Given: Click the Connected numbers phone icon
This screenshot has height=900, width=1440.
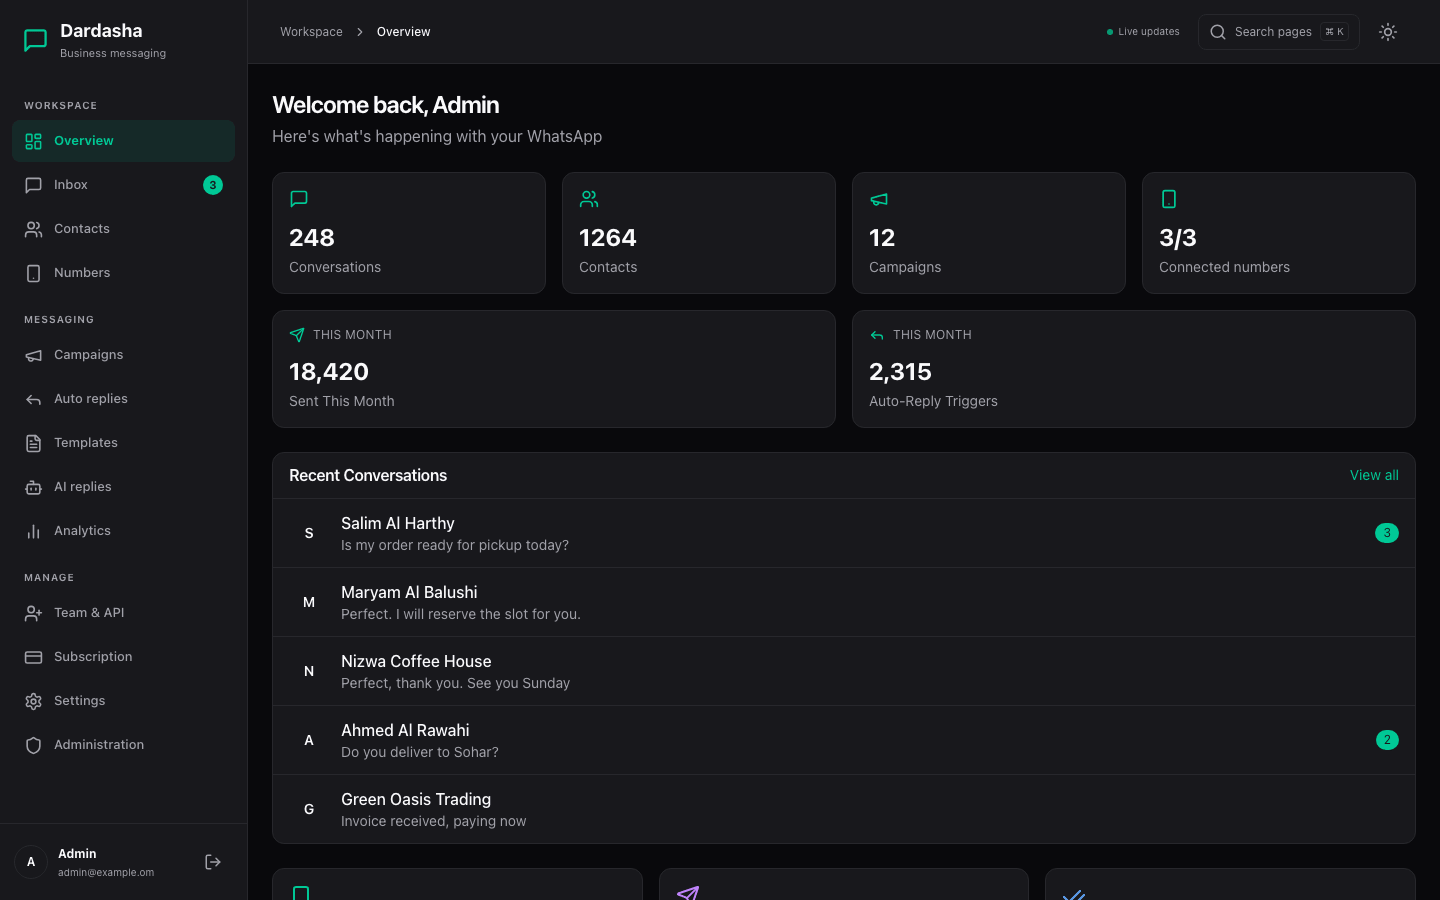Looking at the screenshot, I should pyautogui.click(x=1169, y=199).
